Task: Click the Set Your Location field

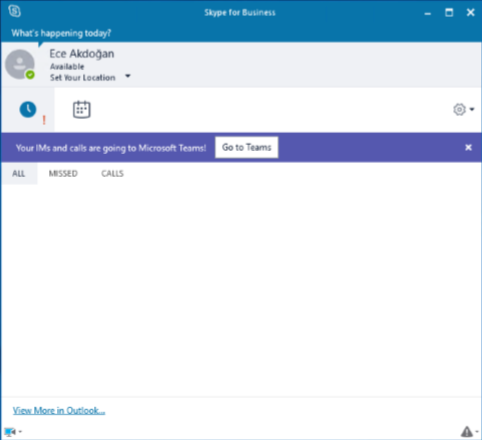Action: [x=83, y=77]
